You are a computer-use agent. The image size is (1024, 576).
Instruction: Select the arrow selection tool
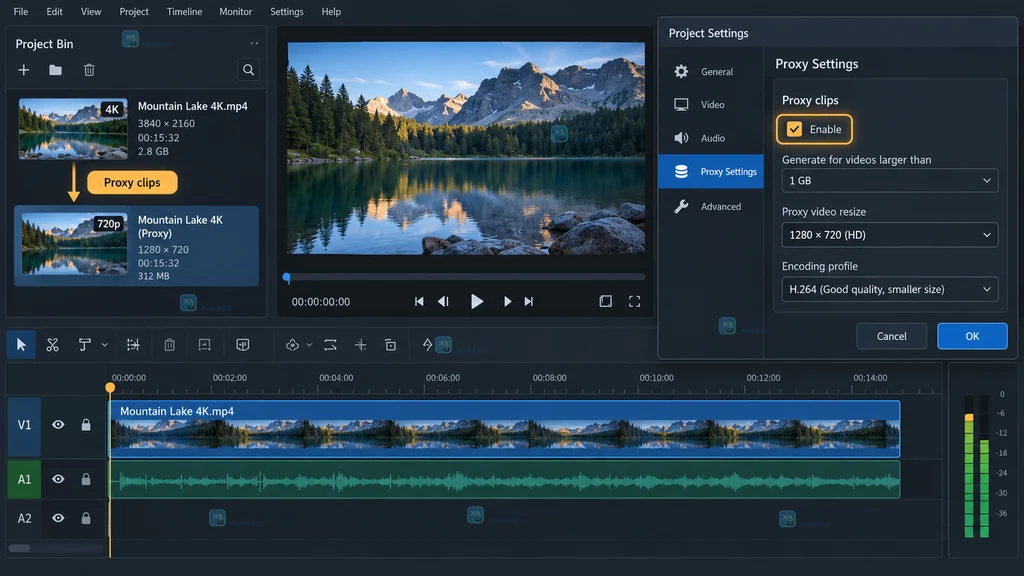pos(21,345)
